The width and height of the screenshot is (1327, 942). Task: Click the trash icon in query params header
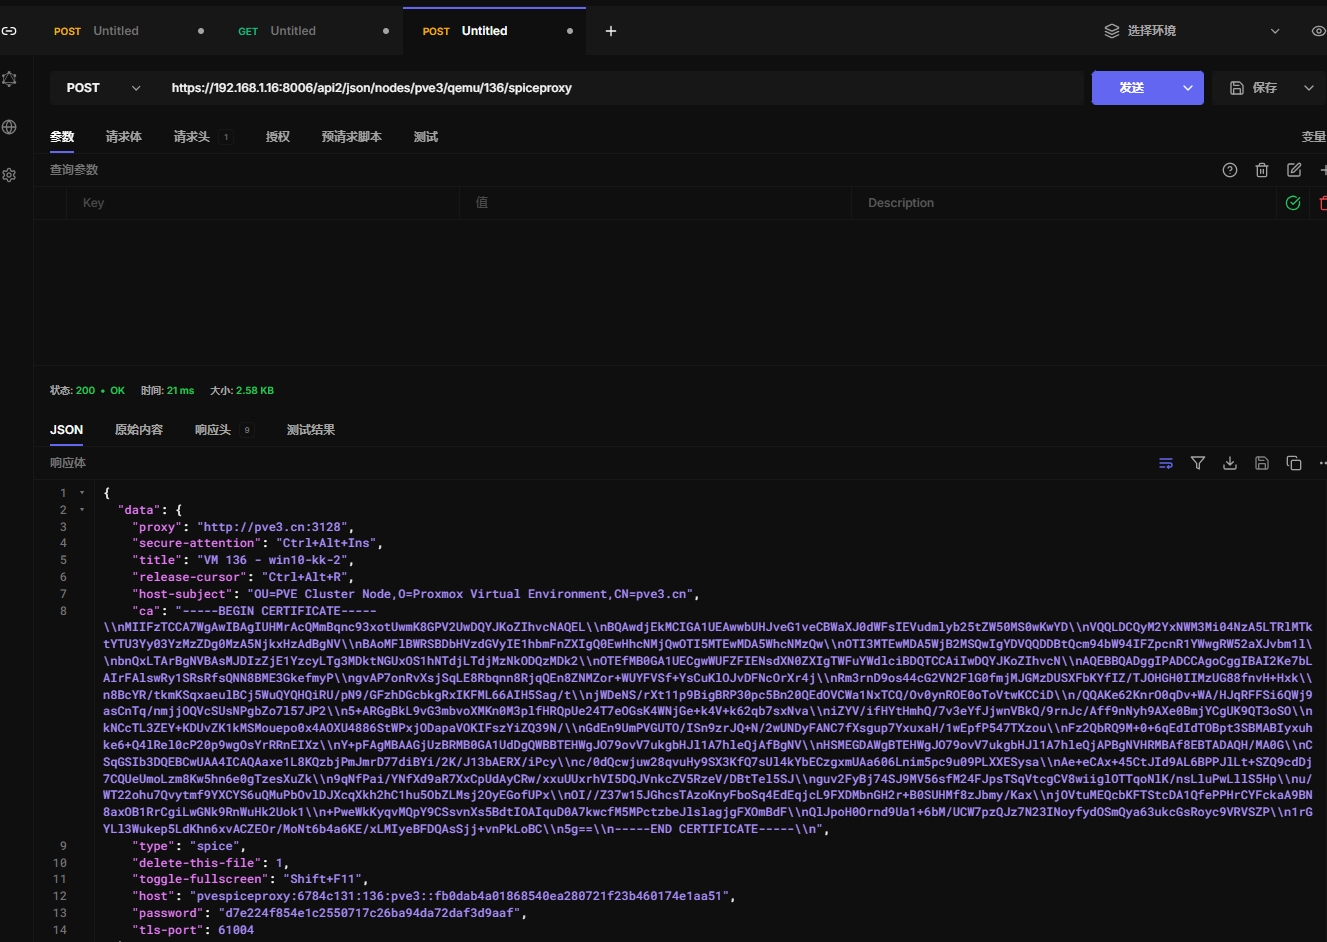[1261, 170]
